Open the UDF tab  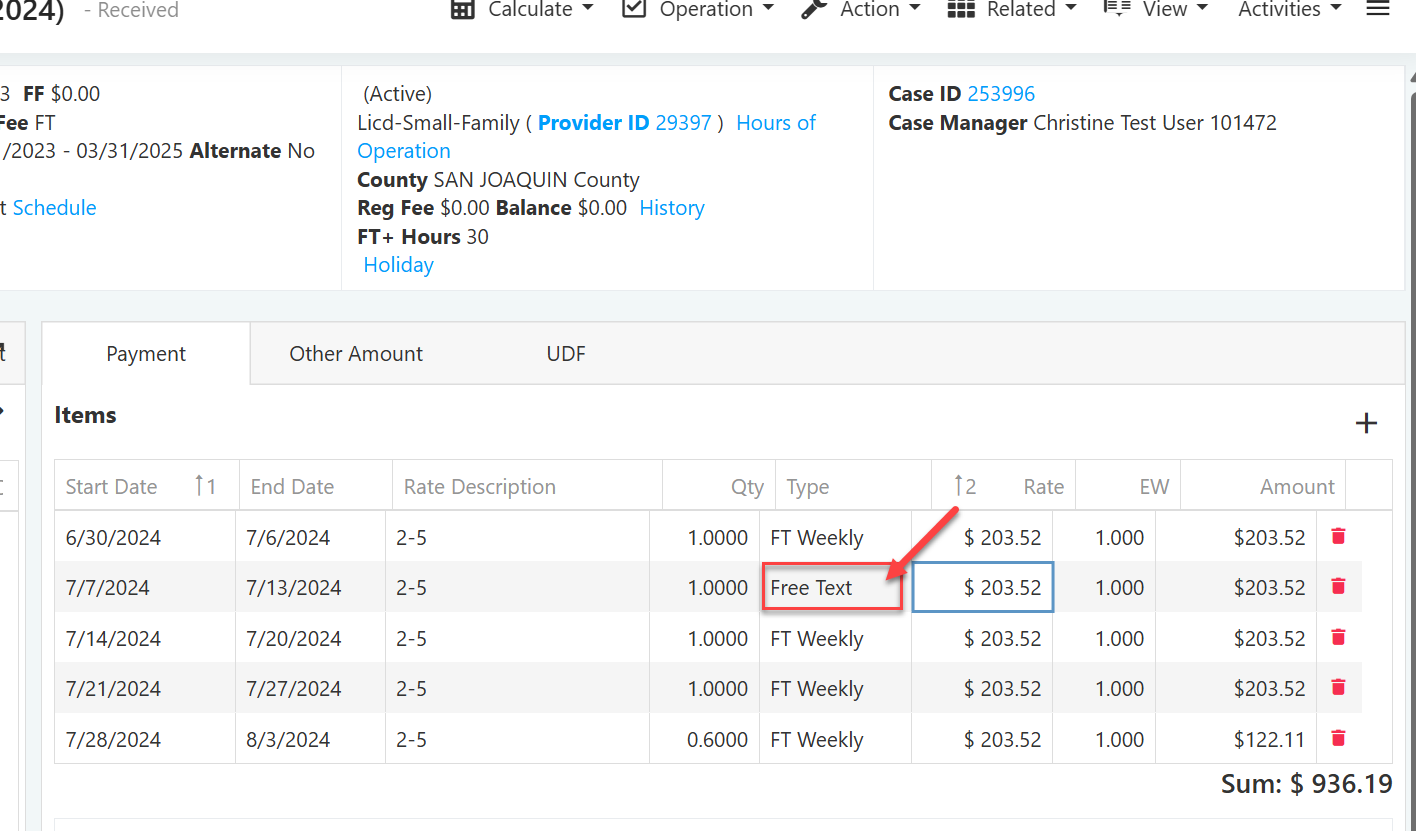[565, 353]
